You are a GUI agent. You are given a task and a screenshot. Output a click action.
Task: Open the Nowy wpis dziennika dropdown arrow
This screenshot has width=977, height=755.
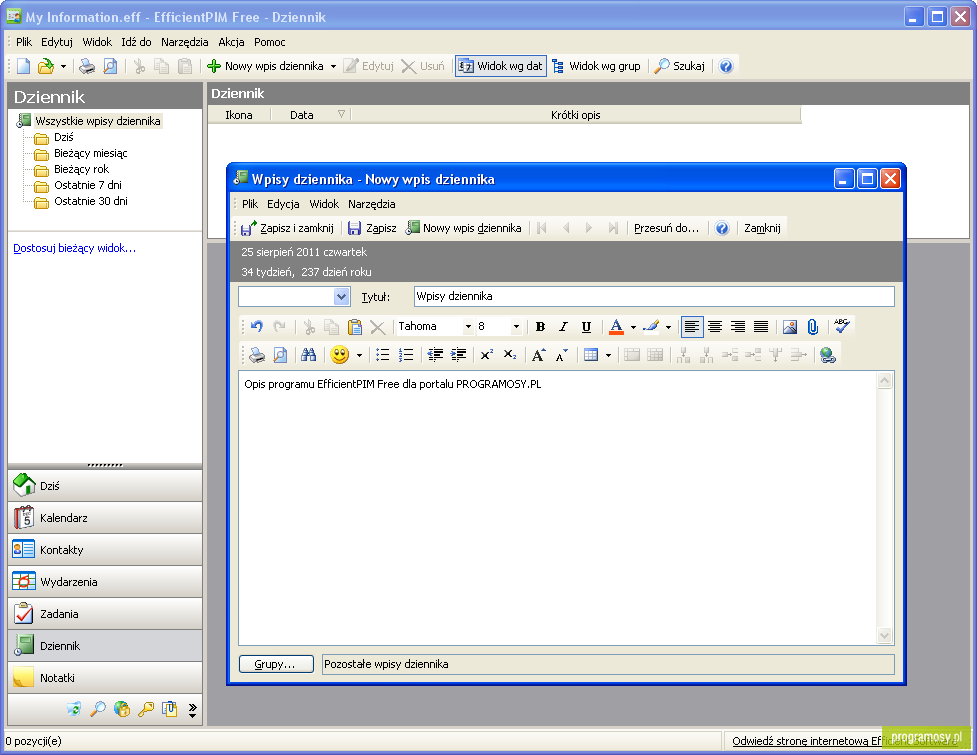(333, 67)
